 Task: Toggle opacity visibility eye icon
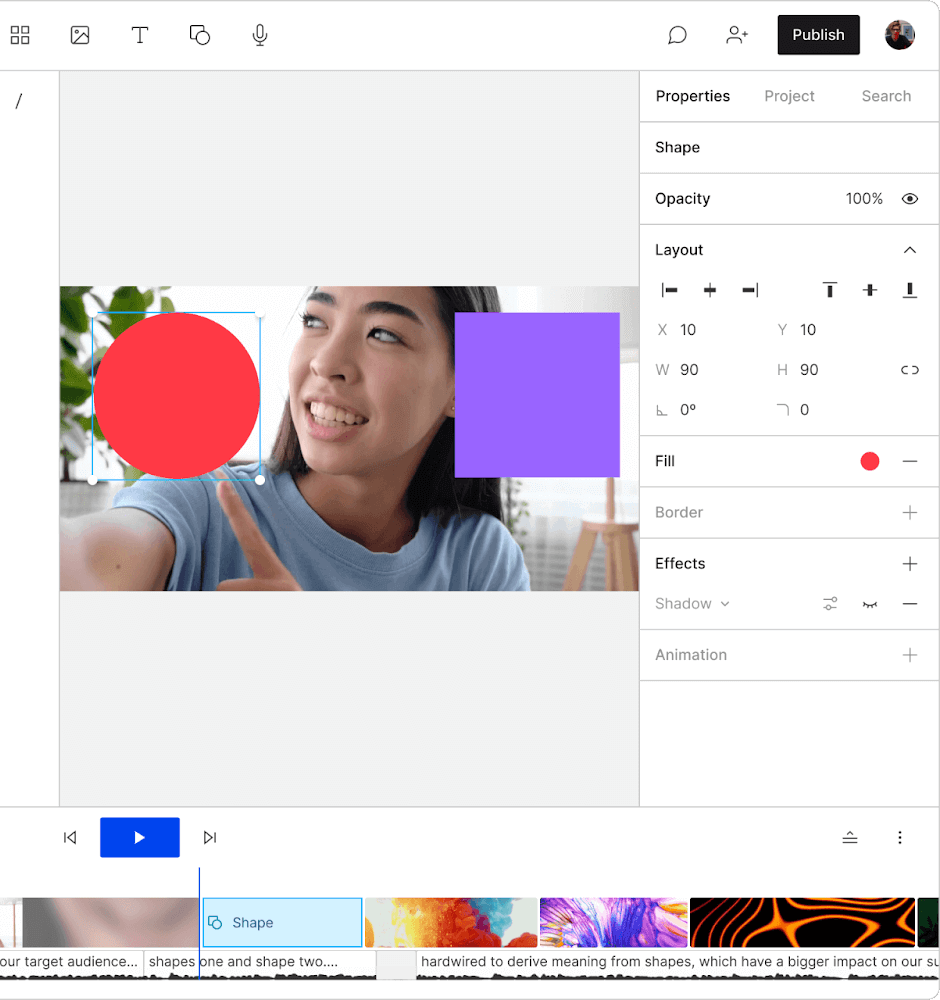[x=909, y=199]
